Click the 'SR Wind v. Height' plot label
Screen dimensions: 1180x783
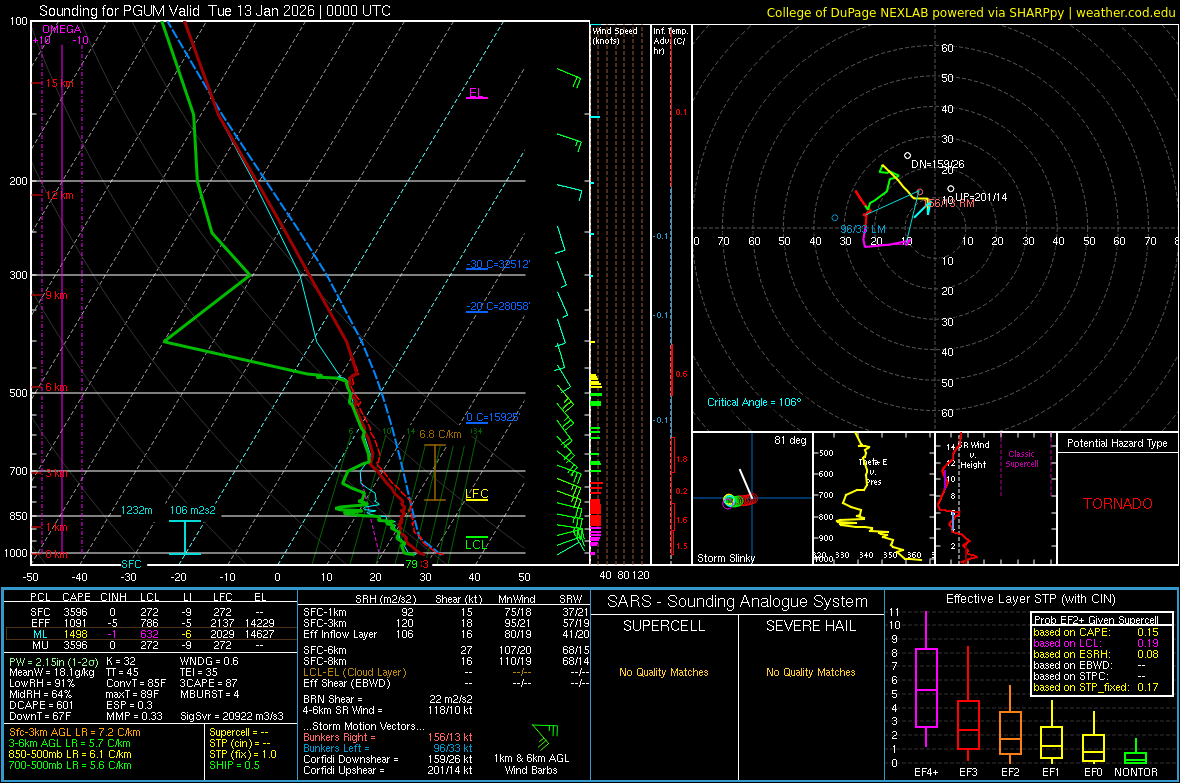(973, 455)
